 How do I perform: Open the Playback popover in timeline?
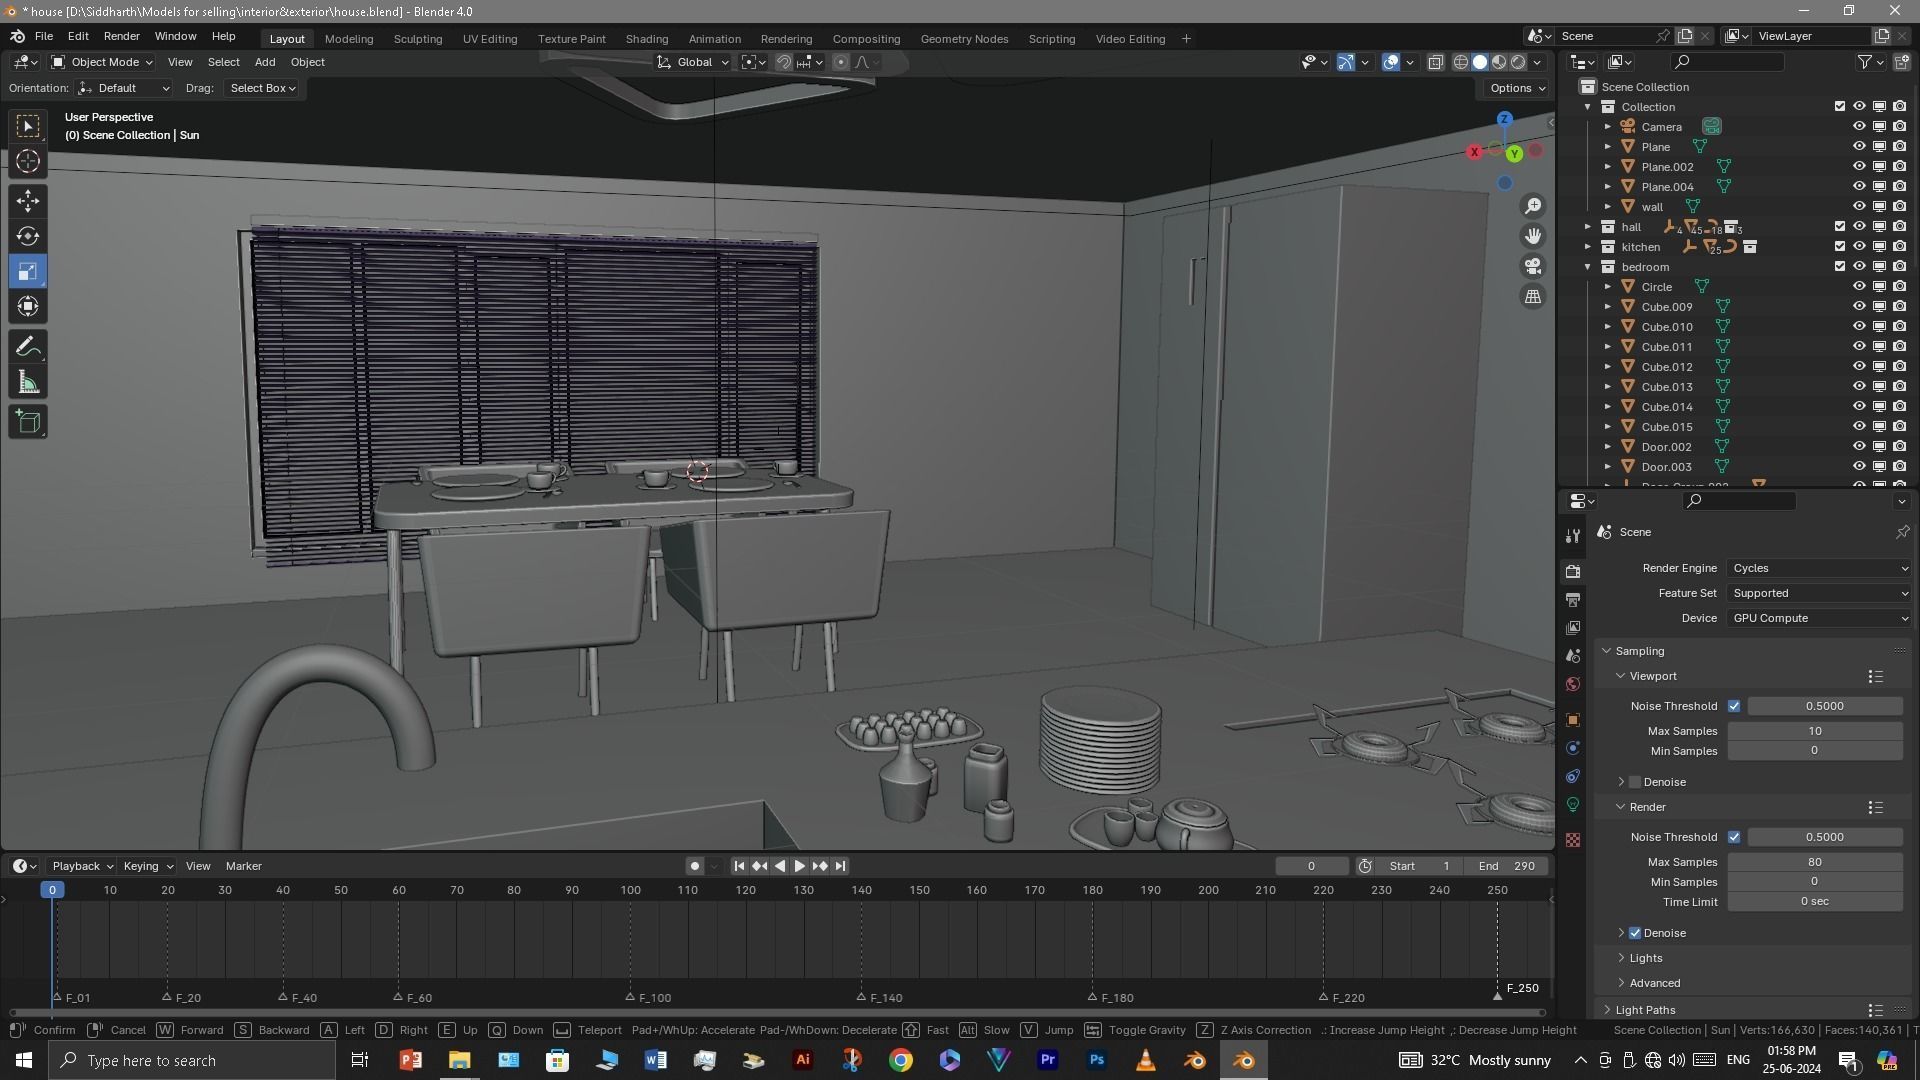pyautogui.click(x=82, y=866)
